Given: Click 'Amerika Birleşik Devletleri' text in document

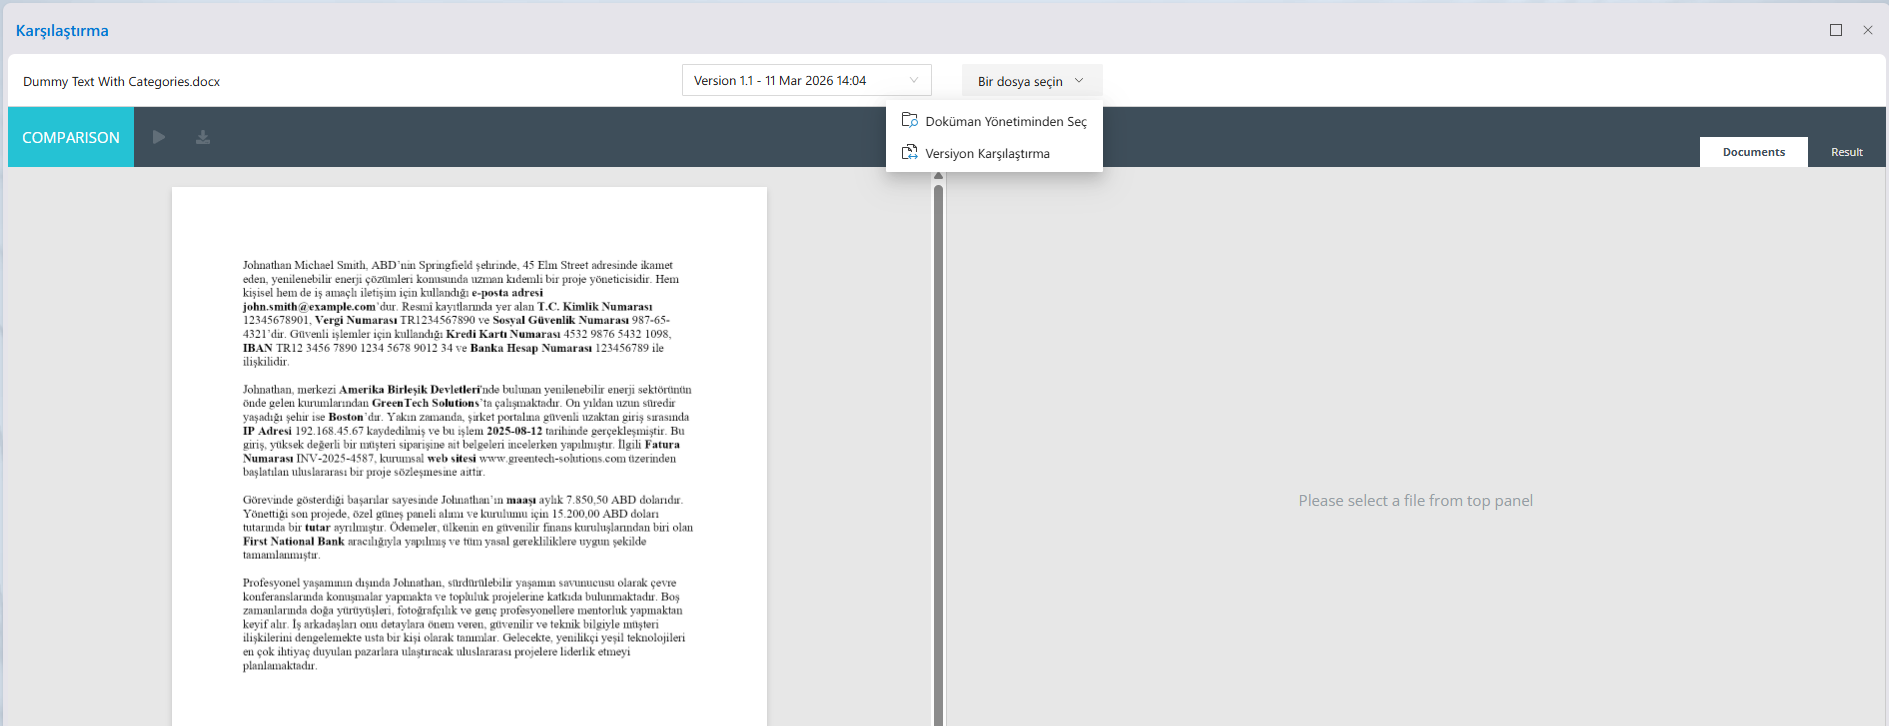Looking at the screenshot, I should (x=411, y=390).
